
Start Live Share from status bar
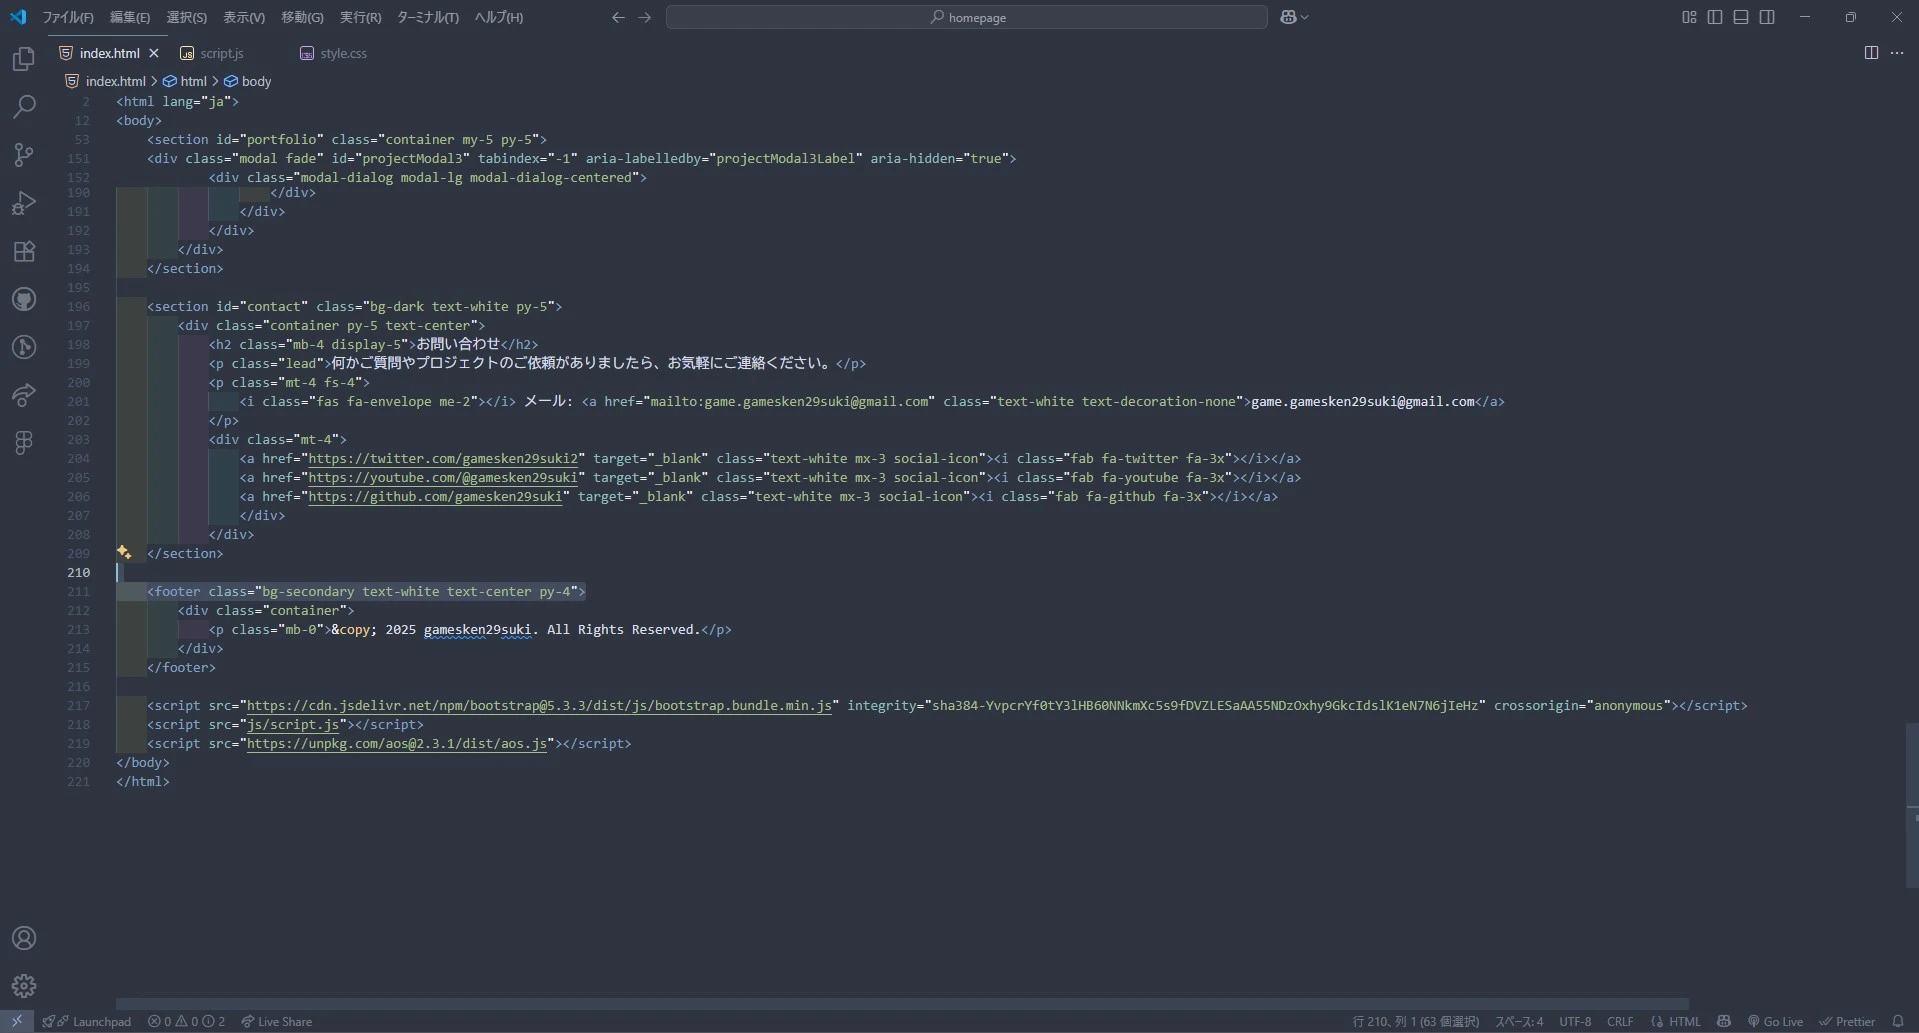tap(276, 1021)
